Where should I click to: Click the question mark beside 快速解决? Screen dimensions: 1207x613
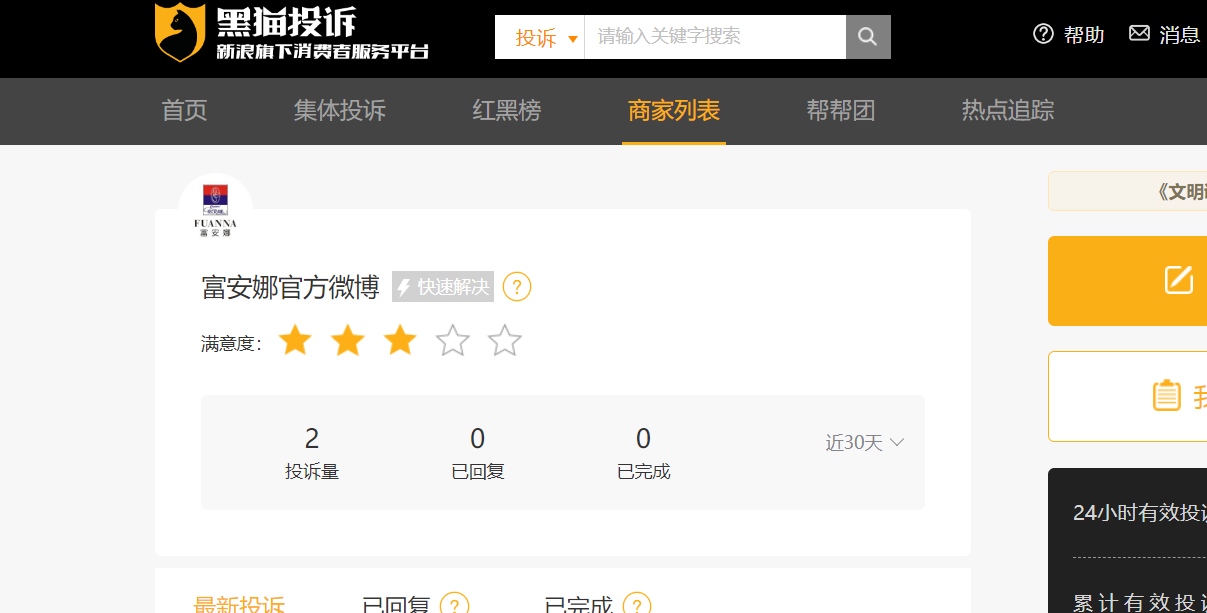(x=517, y=288)
